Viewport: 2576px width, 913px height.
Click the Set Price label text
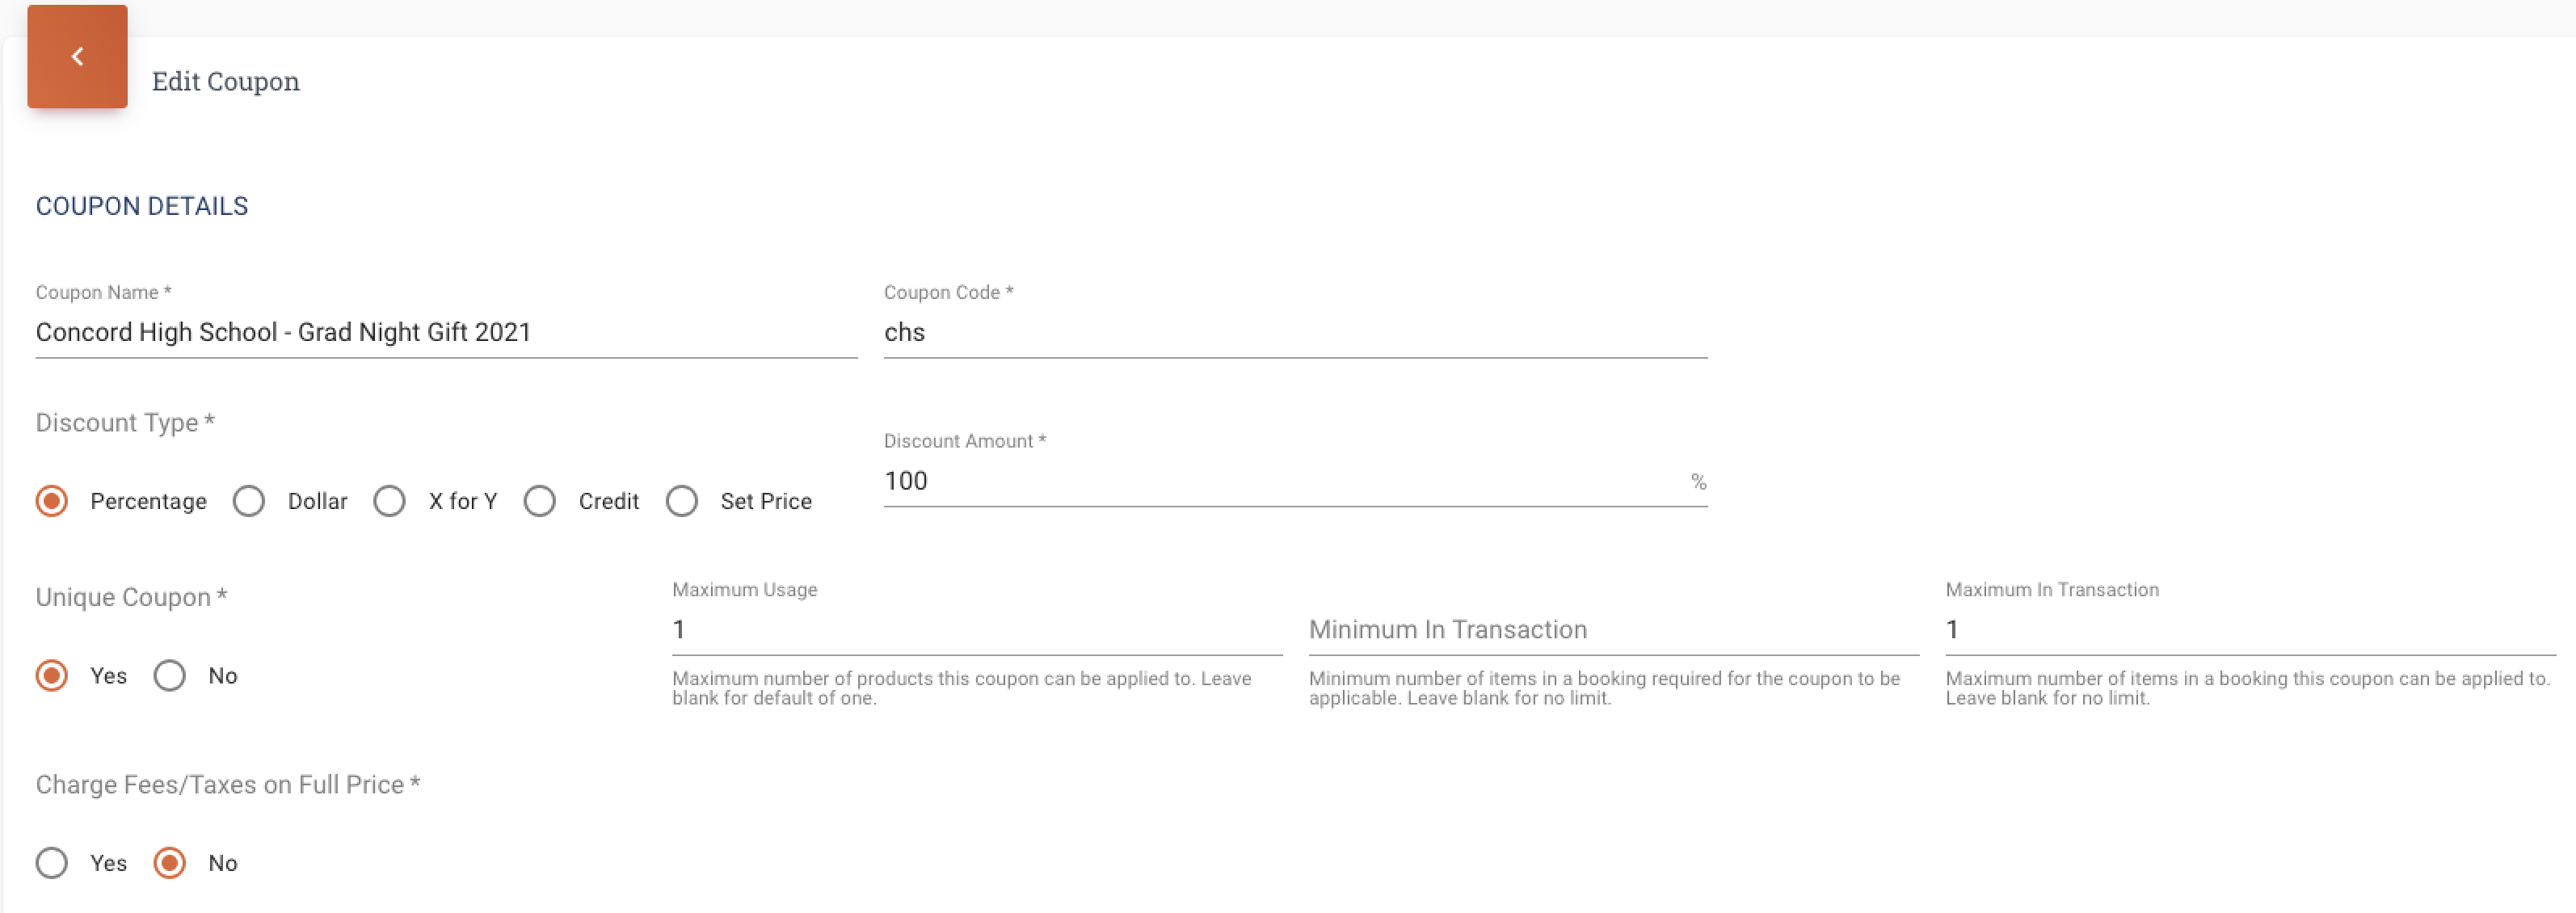[766, 501]
